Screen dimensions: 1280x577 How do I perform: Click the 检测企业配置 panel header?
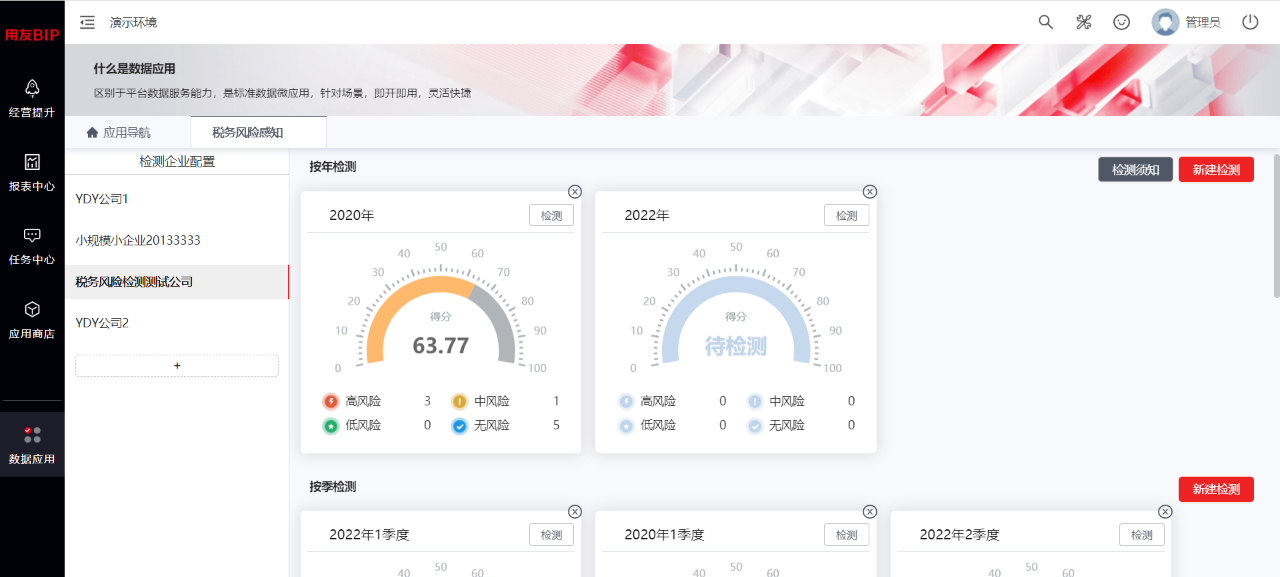[x=177, y=161]
